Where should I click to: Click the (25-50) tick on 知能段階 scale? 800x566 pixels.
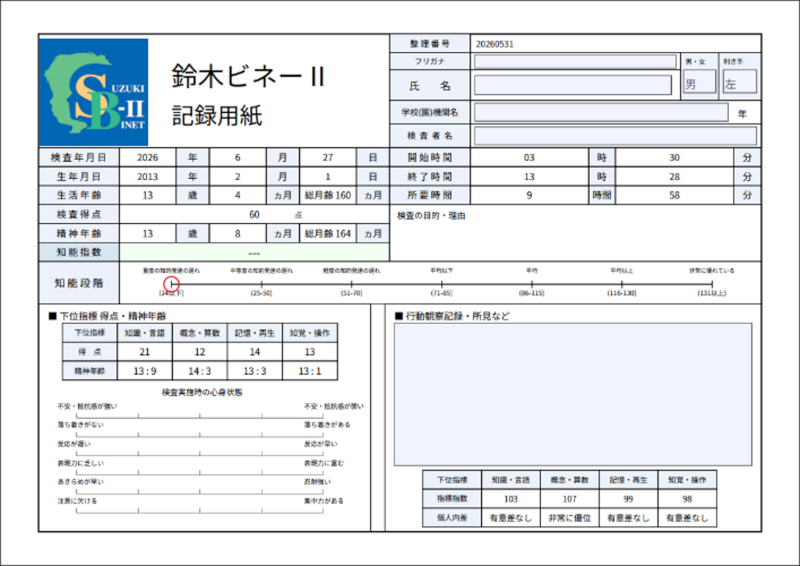pos(261,284)
